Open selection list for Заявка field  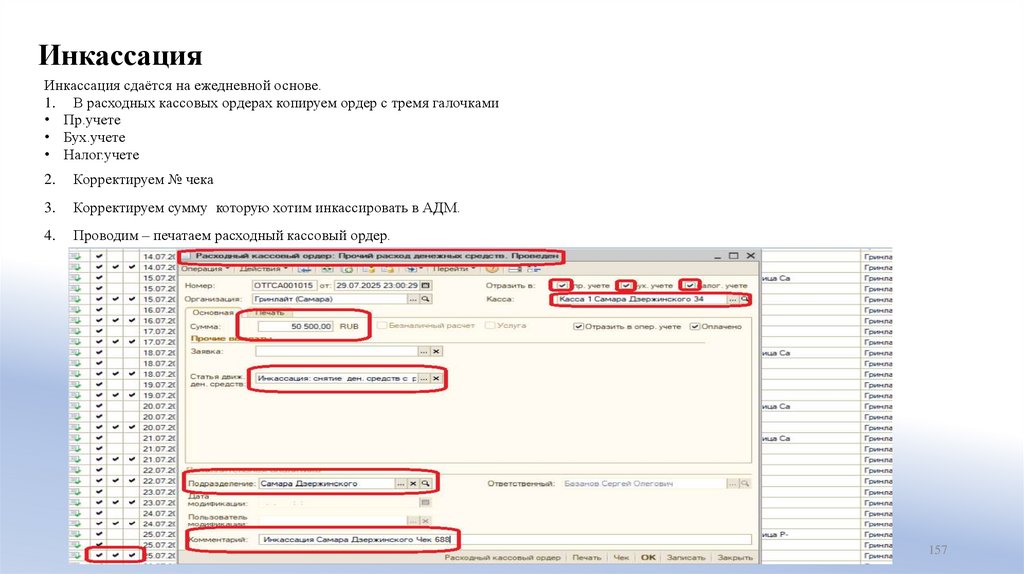point(424,351)
